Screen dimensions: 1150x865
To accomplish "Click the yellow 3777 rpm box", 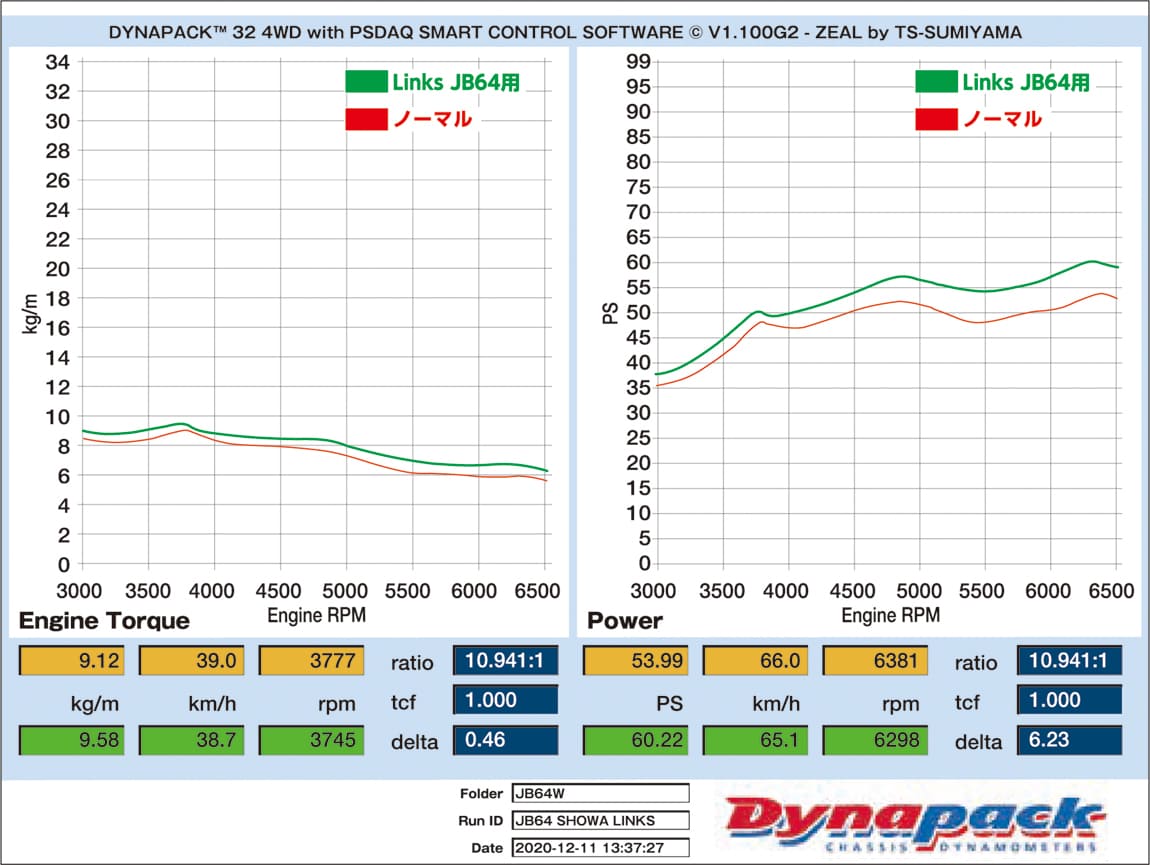I will (x=312, y=660).
